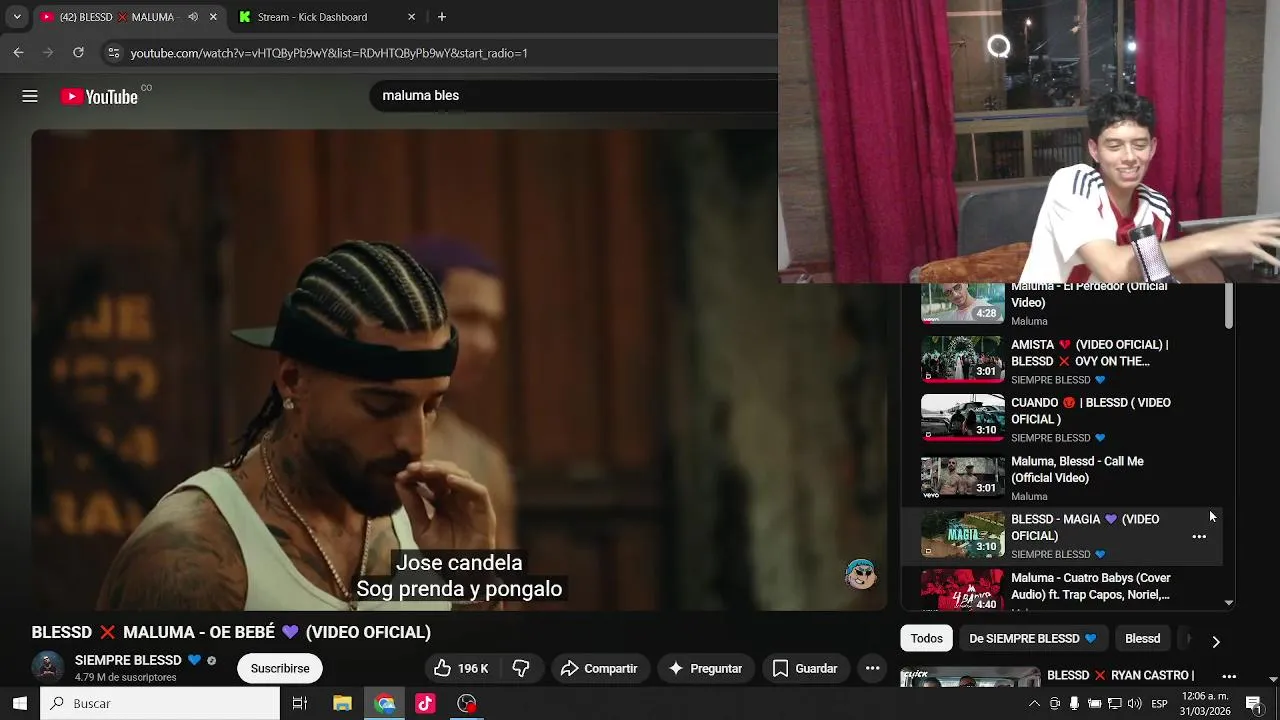
Task: Close the Kick Dashboard tab
Action: click(411, 17)
